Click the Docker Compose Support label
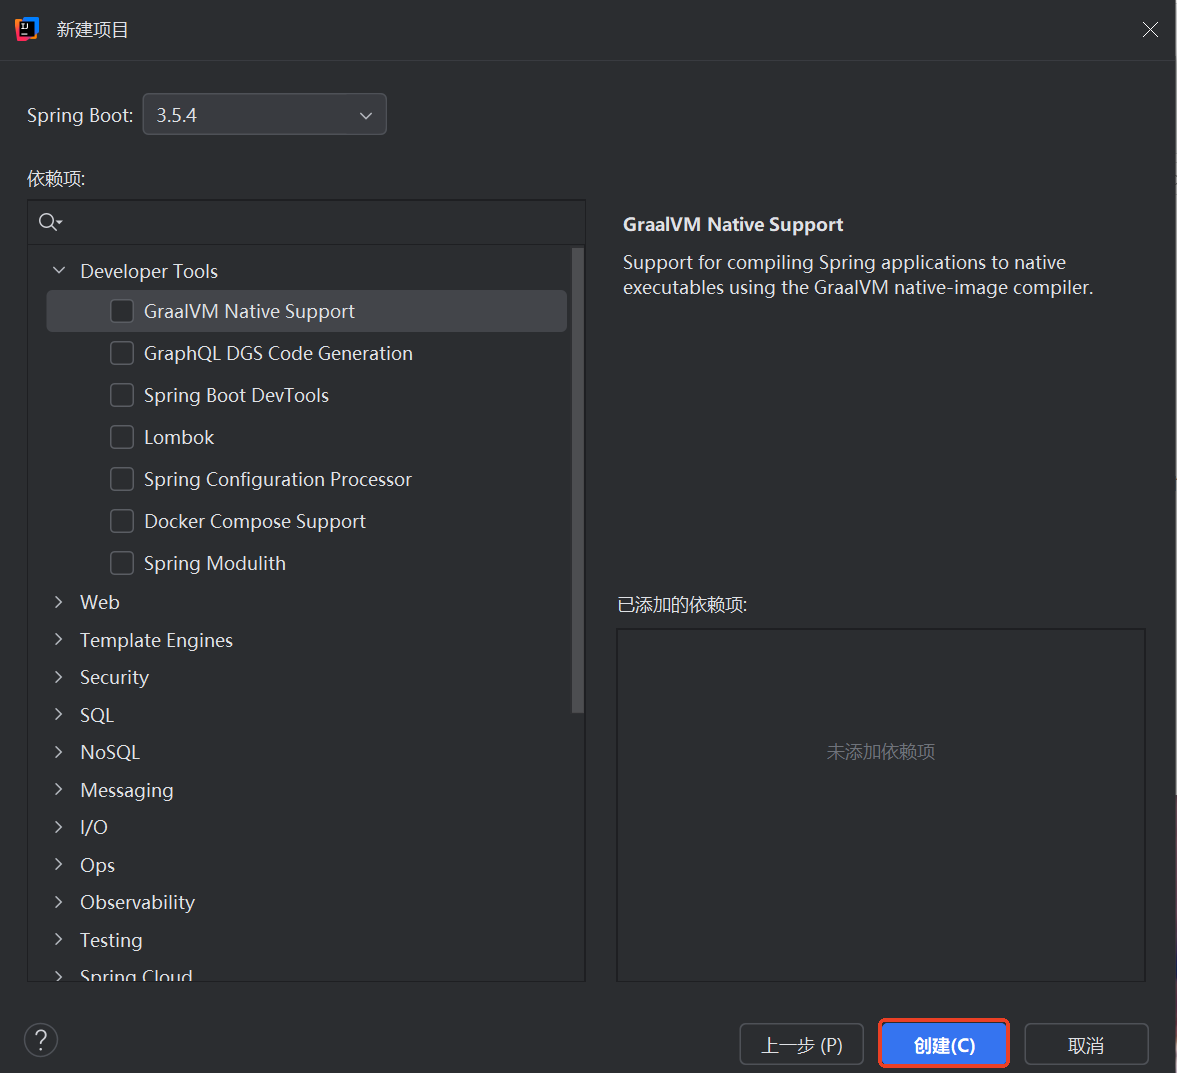The height and width of the screenshot is (1073, 1177). click(255, 521)
